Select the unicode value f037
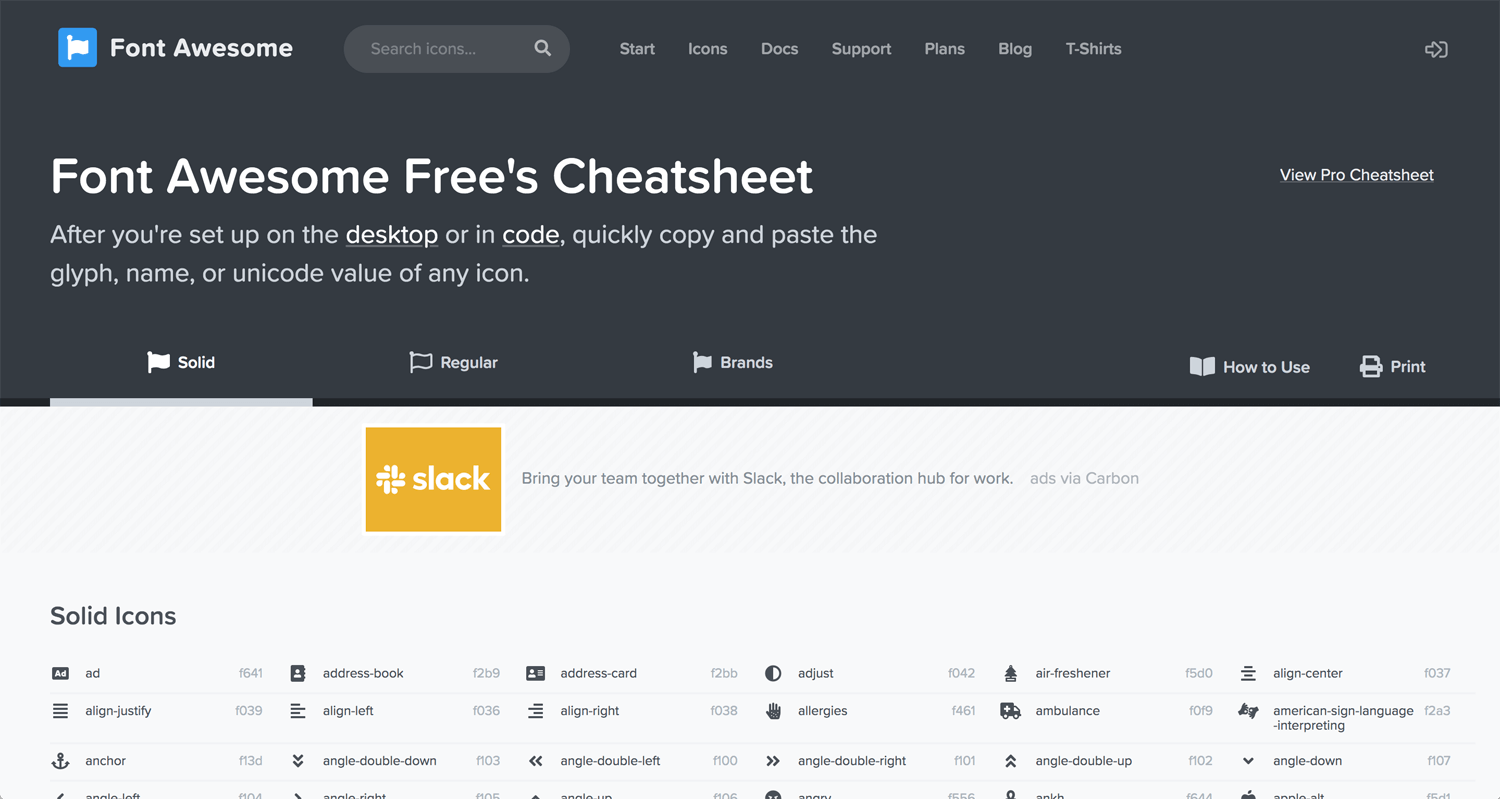Screen dimensions: 1500x799 [1437, 673]
